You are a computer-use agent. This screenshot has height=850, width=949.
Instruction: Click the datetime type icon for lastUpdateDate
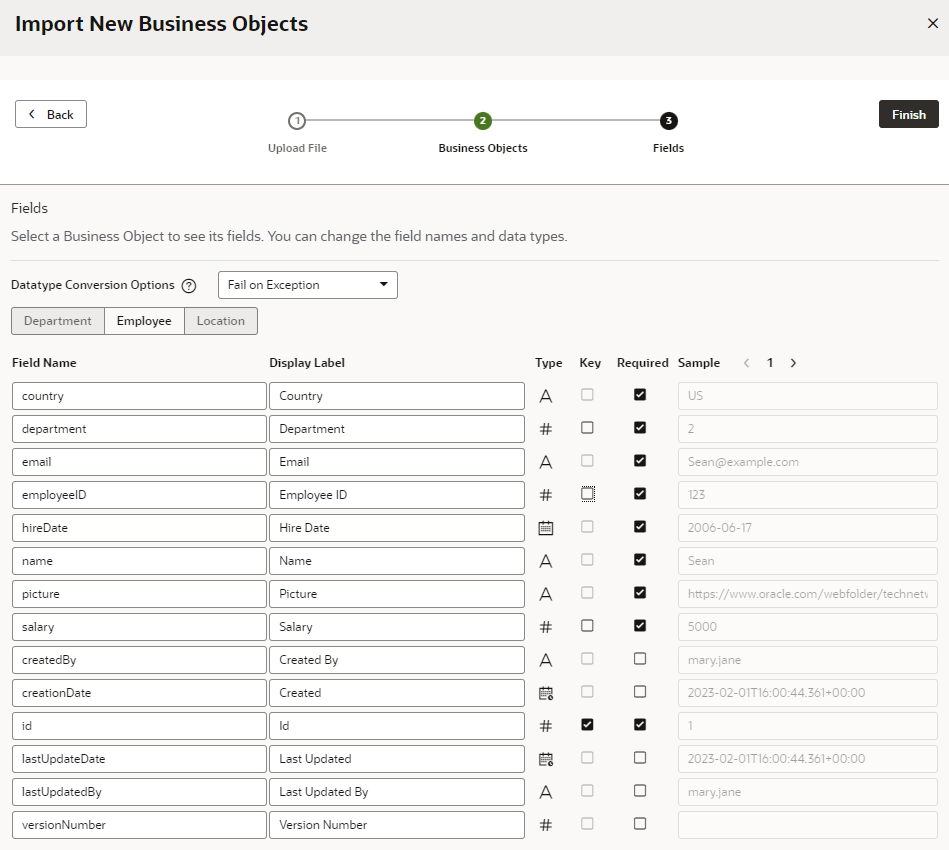545,758
